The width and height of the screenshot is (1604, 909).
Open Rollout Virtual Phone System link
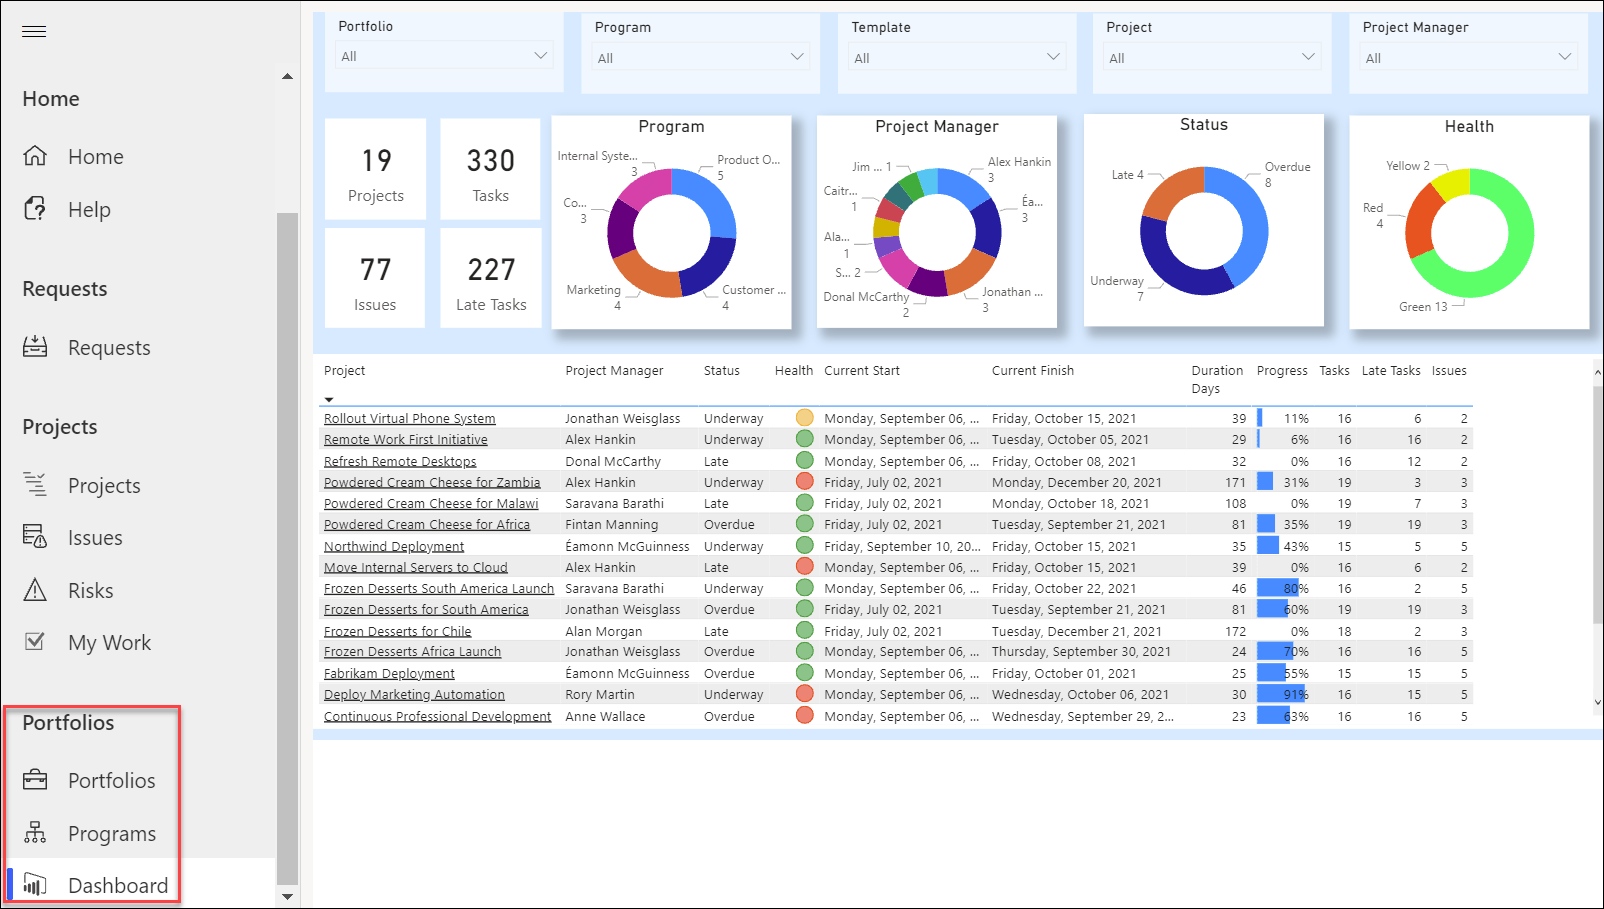coord(410,418)
